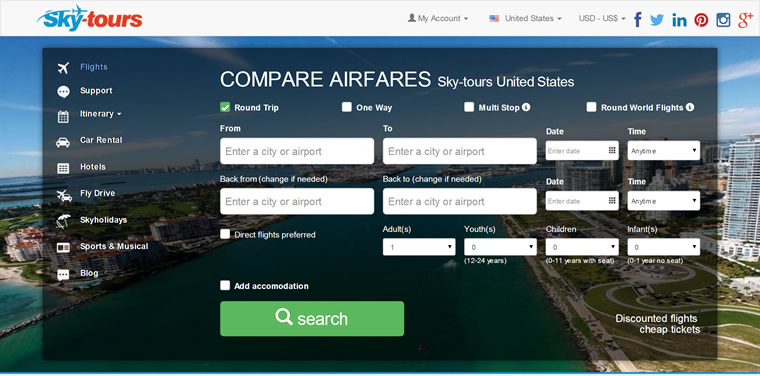
Task: Select Support in the sidebar
Action: point(96,91)
